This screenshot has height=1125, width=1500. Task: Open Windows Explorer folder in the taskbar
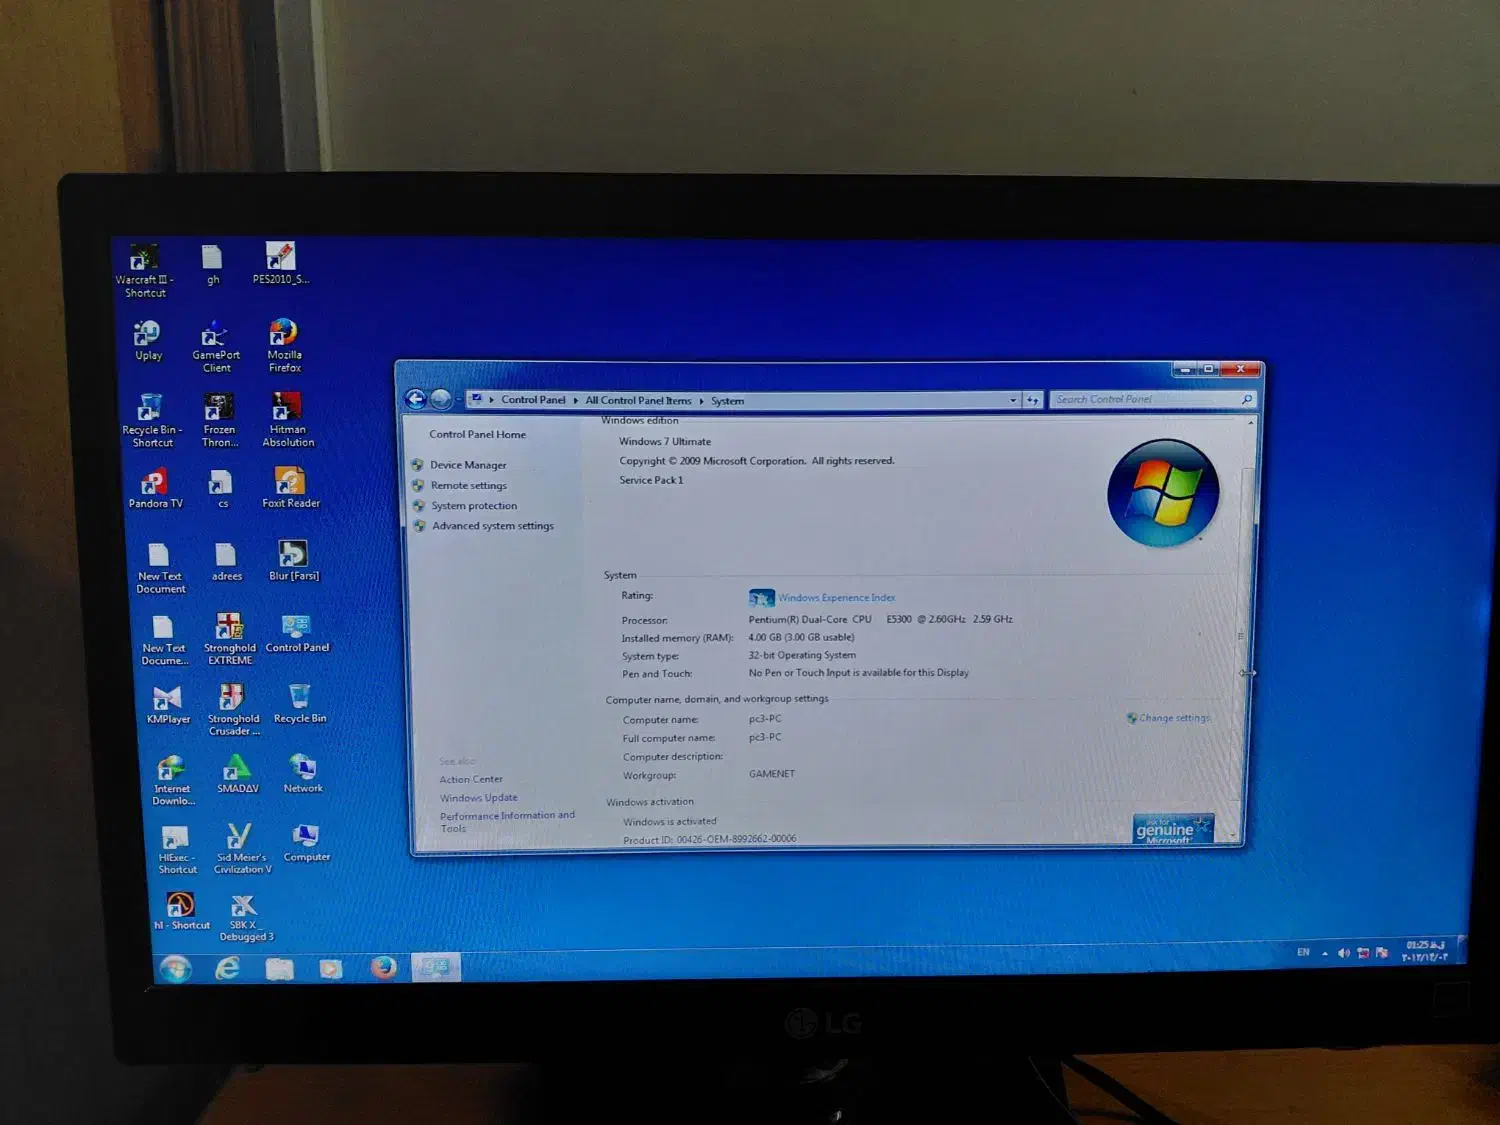pyautogui.click(x=280, y=968)
